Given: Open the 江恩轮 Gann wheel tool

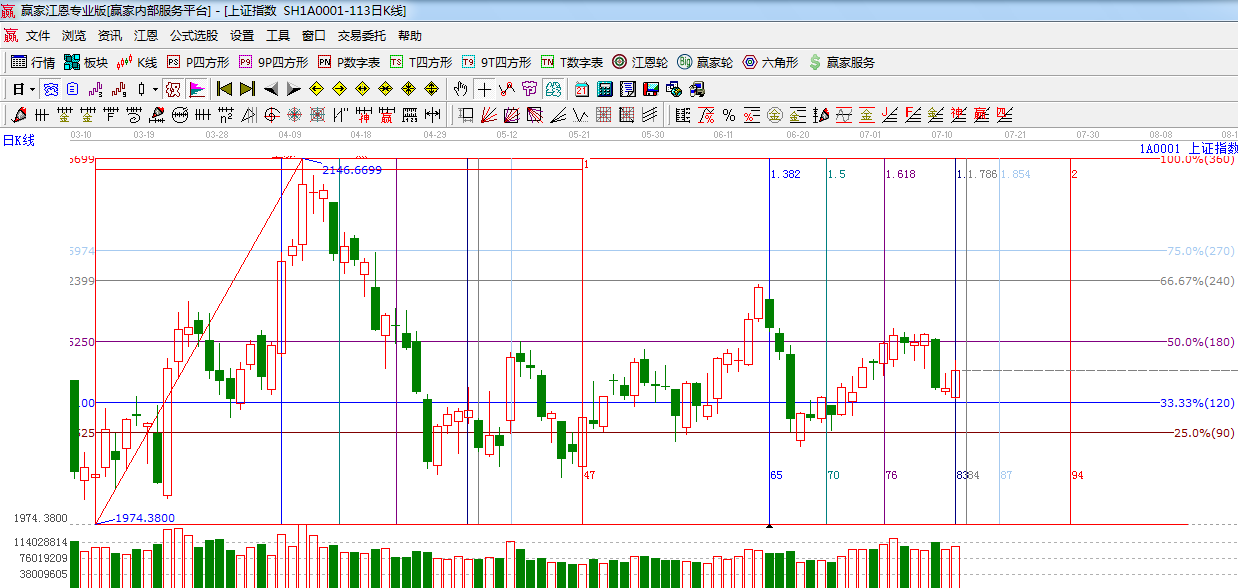Looking at the screenshot, I should (640, 62).
